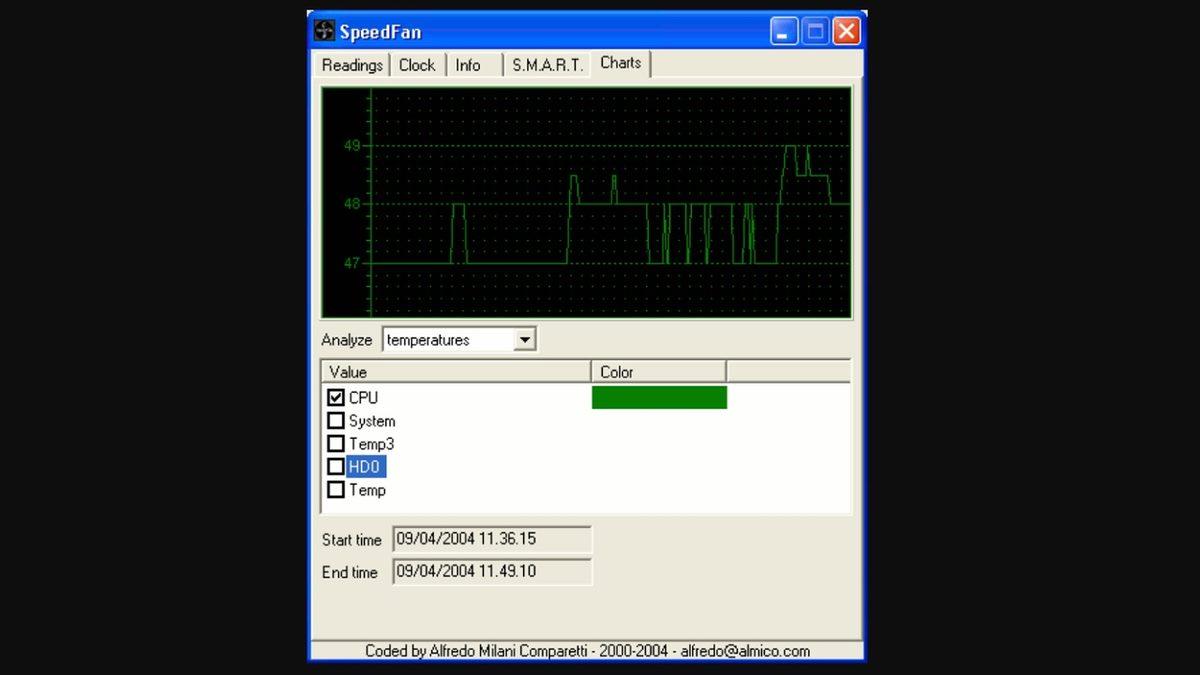Close the SpeedFan window
Image resolution: width=1200 pixels, height=675 pixels.
[846, 31]
